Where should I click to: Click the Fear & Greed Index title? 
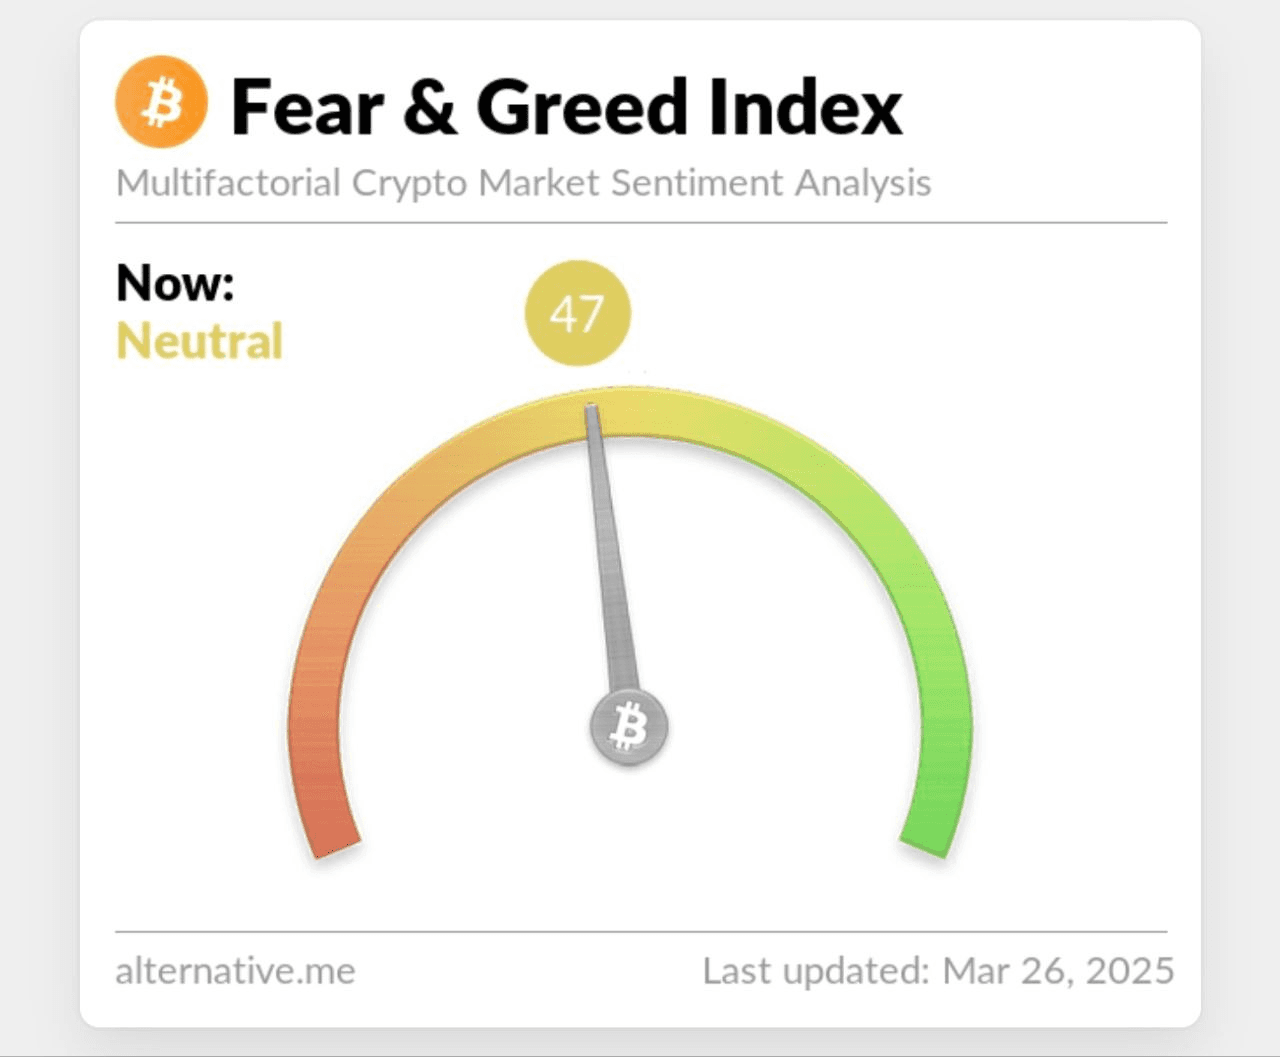click(x=567, y=107)
